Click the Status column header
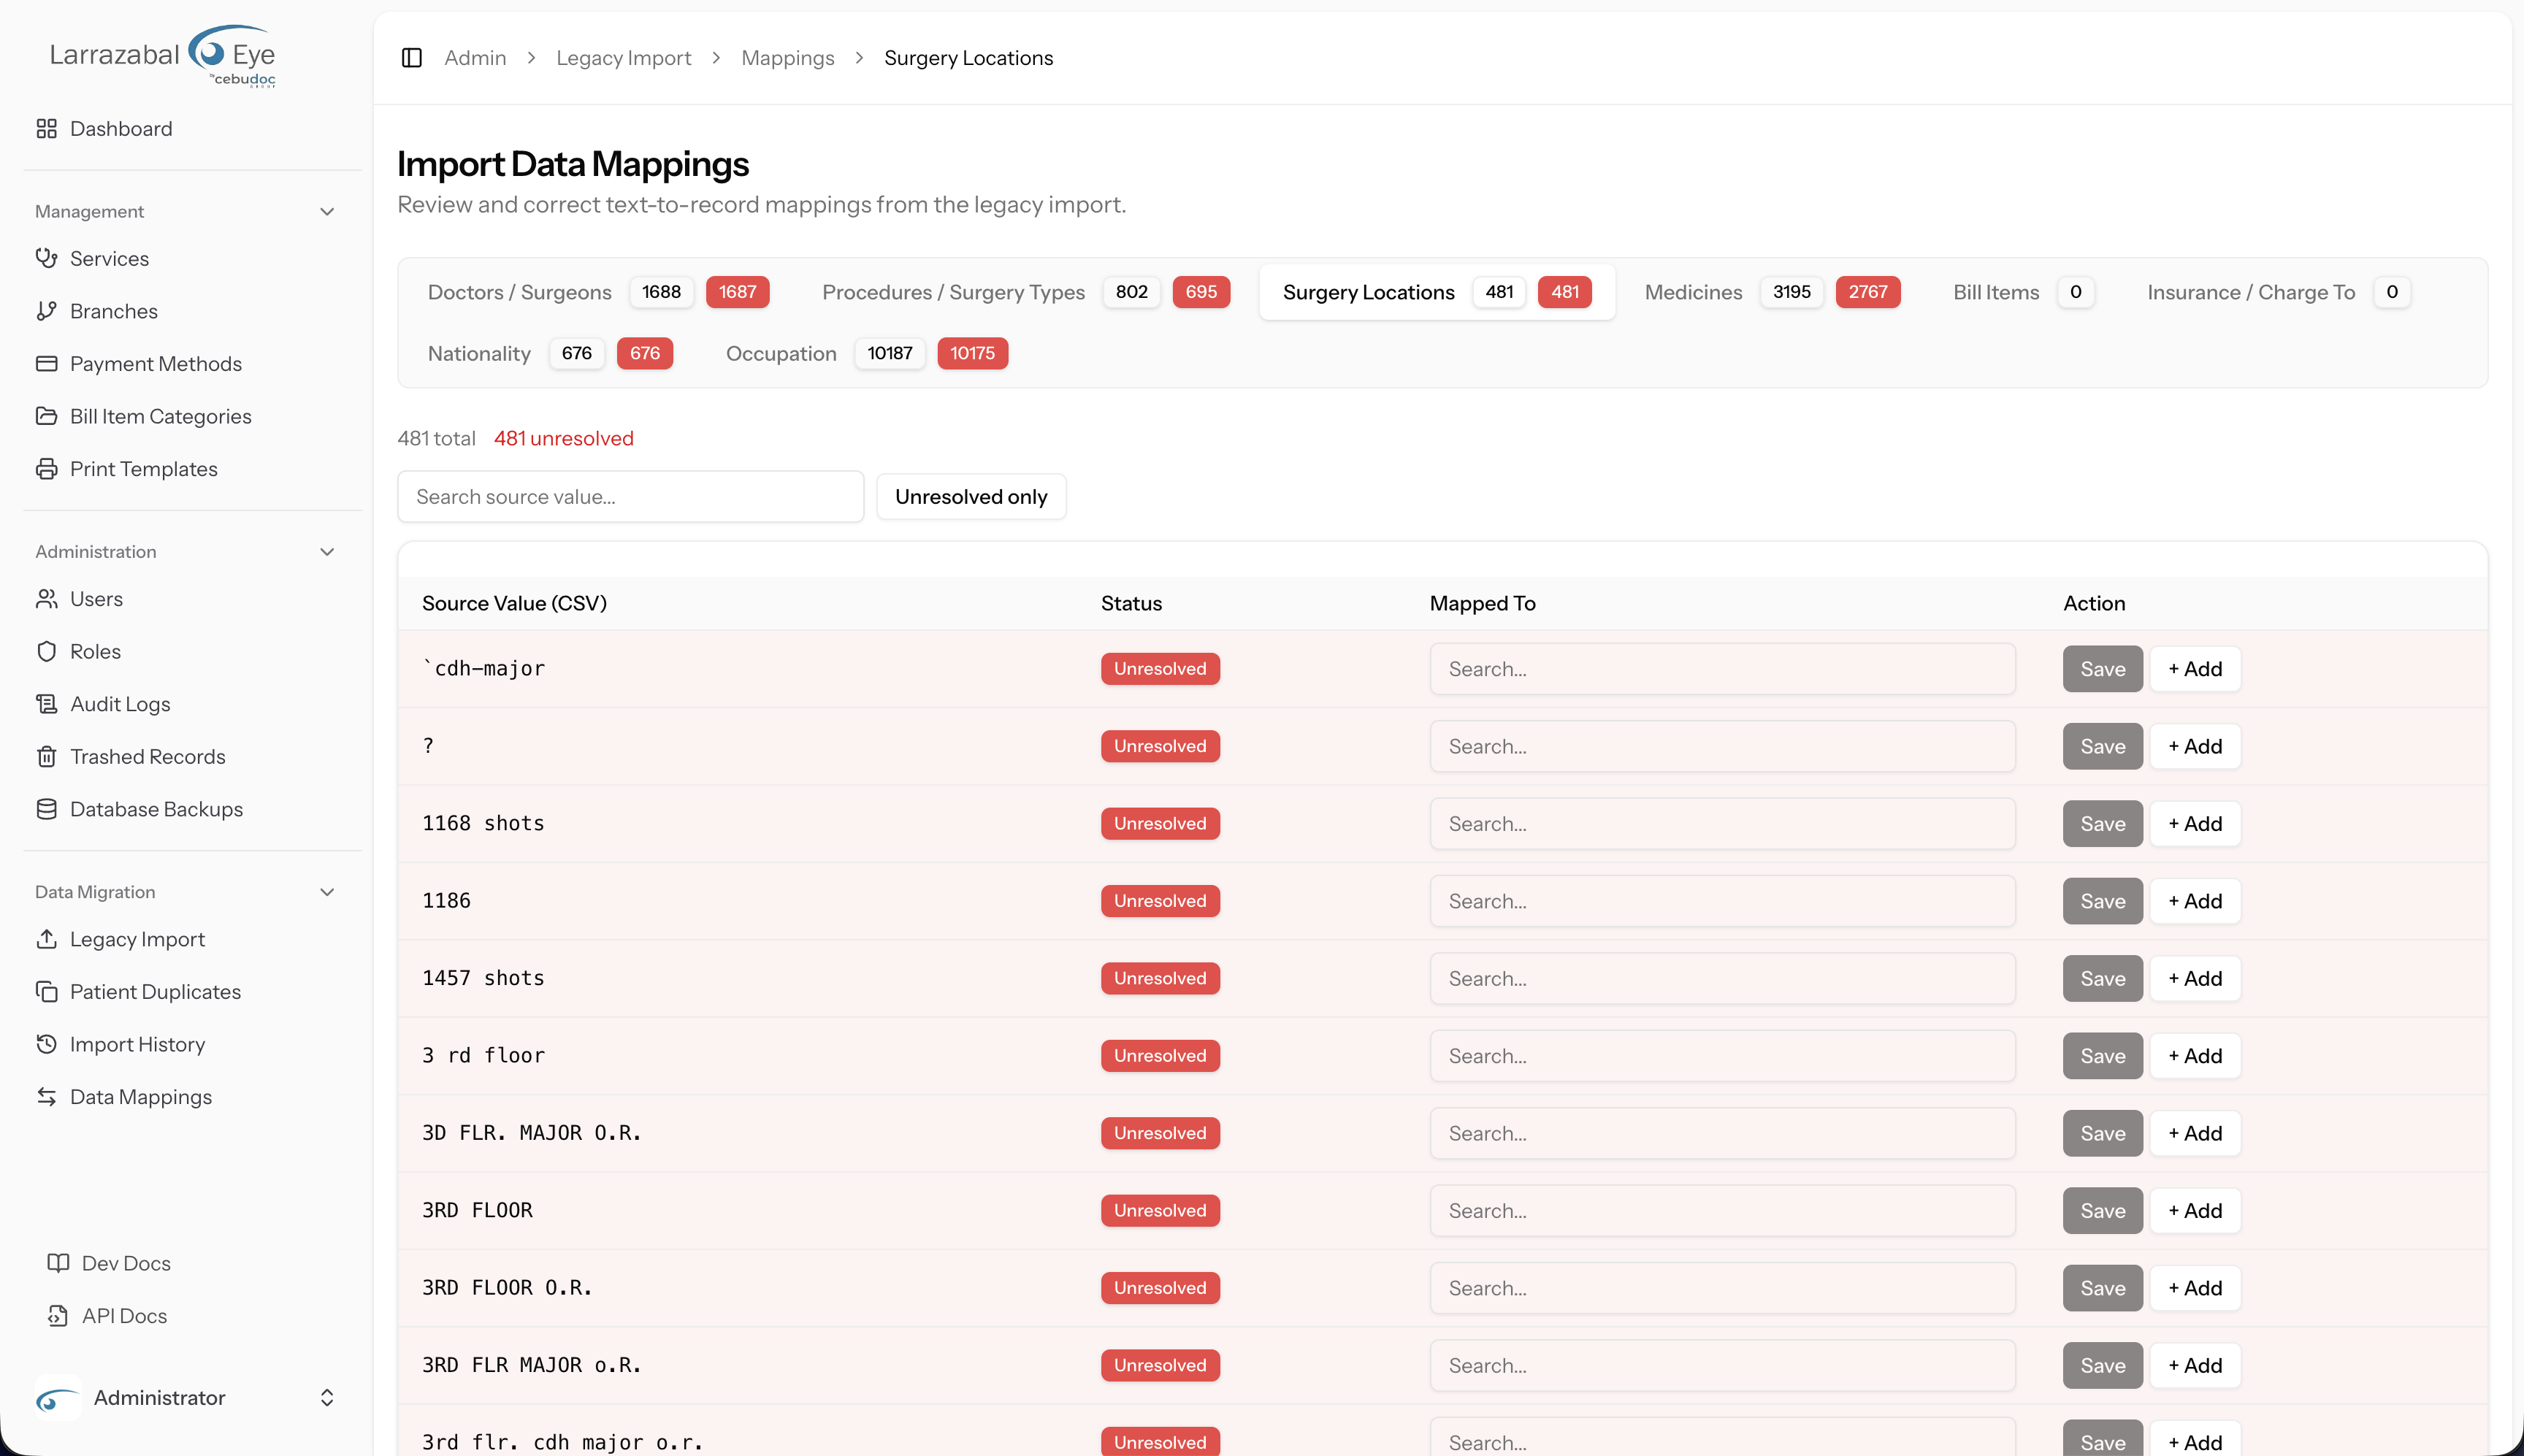 click(1131, 603)
